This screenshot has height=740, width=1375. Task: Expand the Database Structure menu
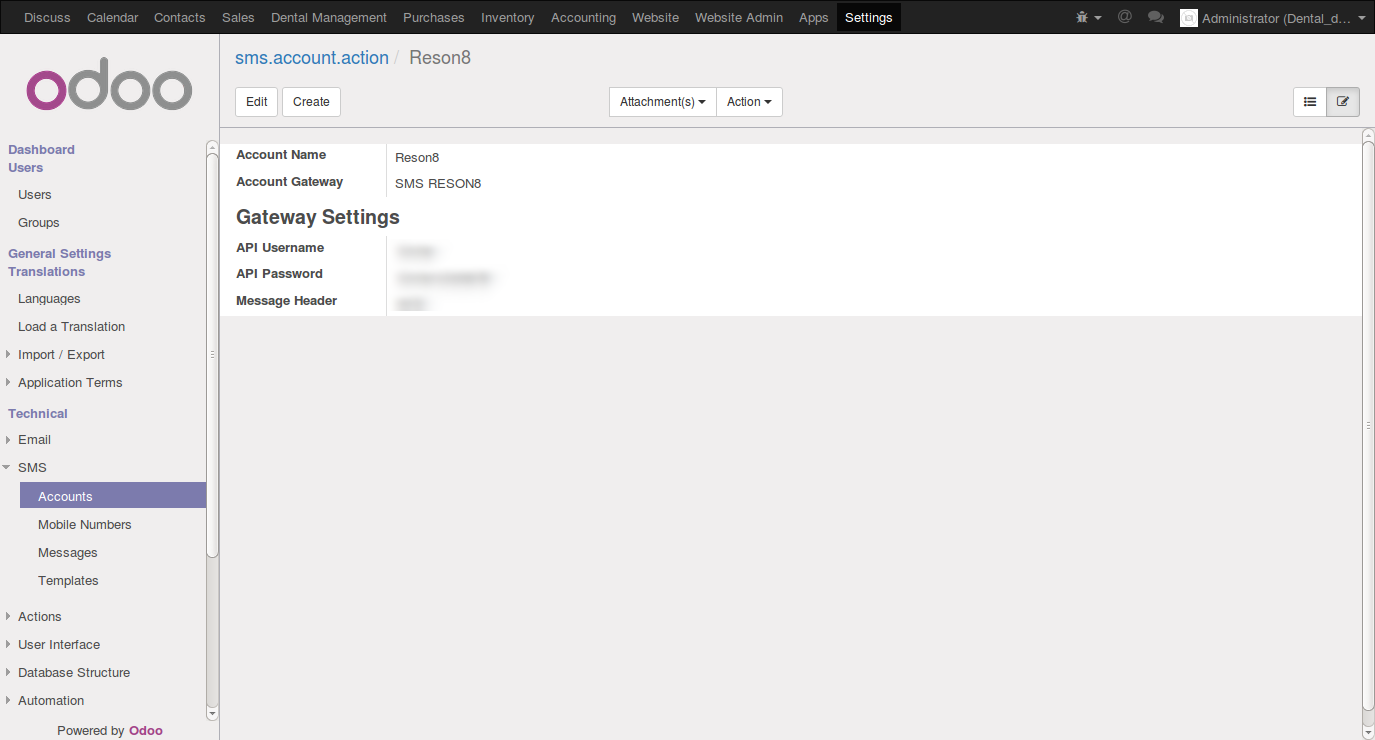pos(74,673)
